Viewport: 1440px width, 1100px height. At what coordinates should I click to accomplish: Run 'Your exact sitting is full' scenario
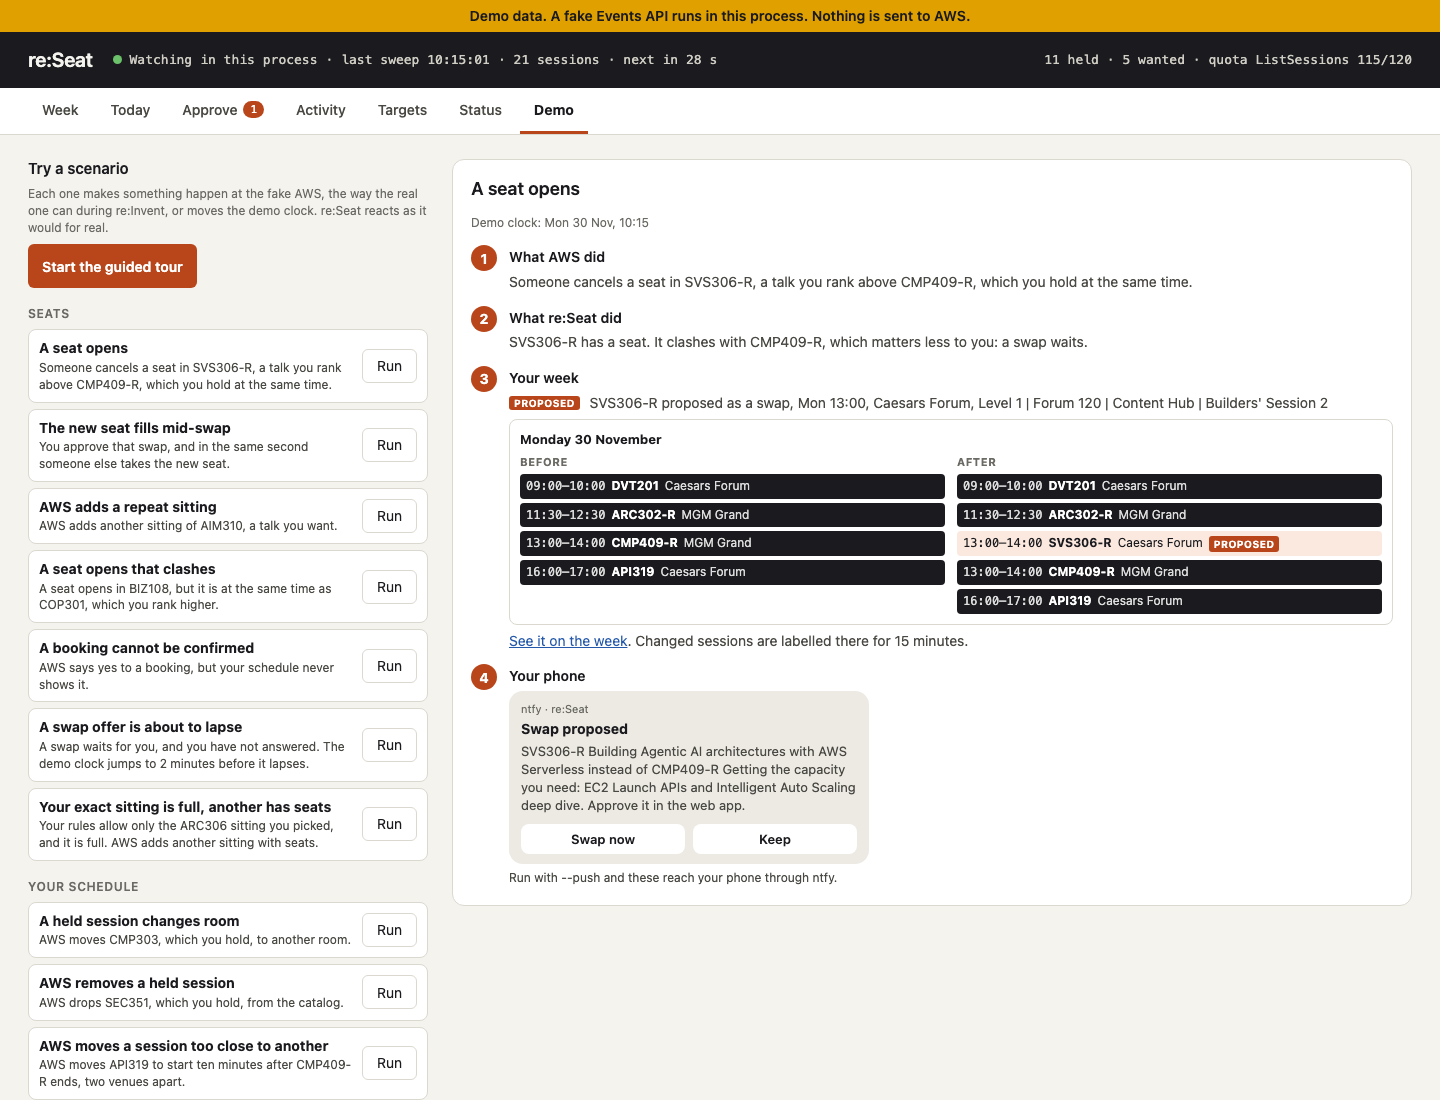pos(389,824)
